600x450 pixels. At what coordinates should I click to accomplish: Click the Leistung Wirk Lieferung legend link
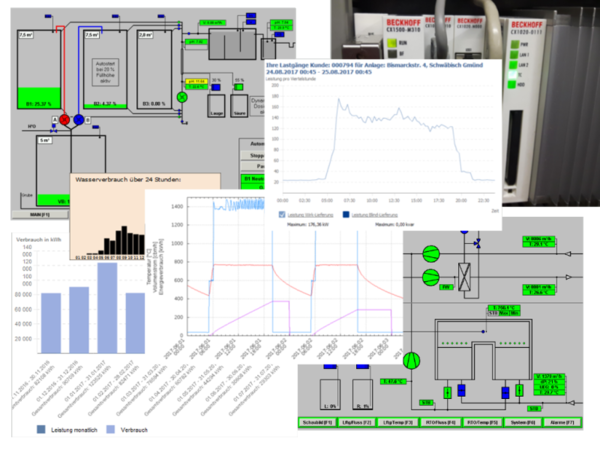tap(310, 215)
